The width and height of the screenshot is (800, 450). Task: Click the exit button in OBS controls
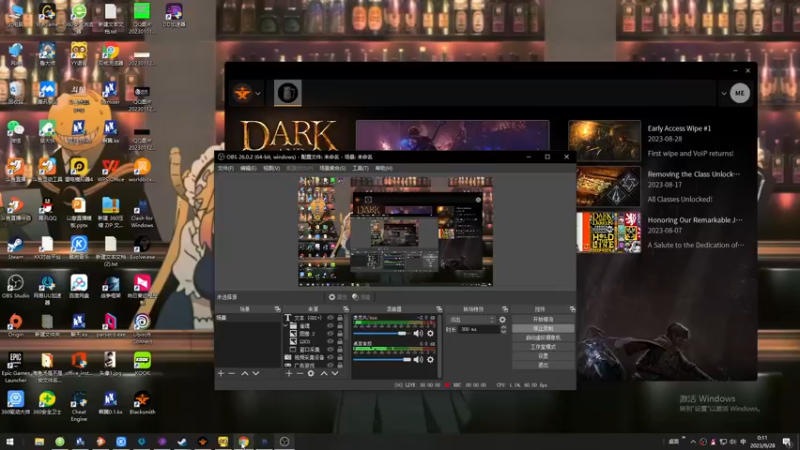pyautogui.click(x=543, y=365)
